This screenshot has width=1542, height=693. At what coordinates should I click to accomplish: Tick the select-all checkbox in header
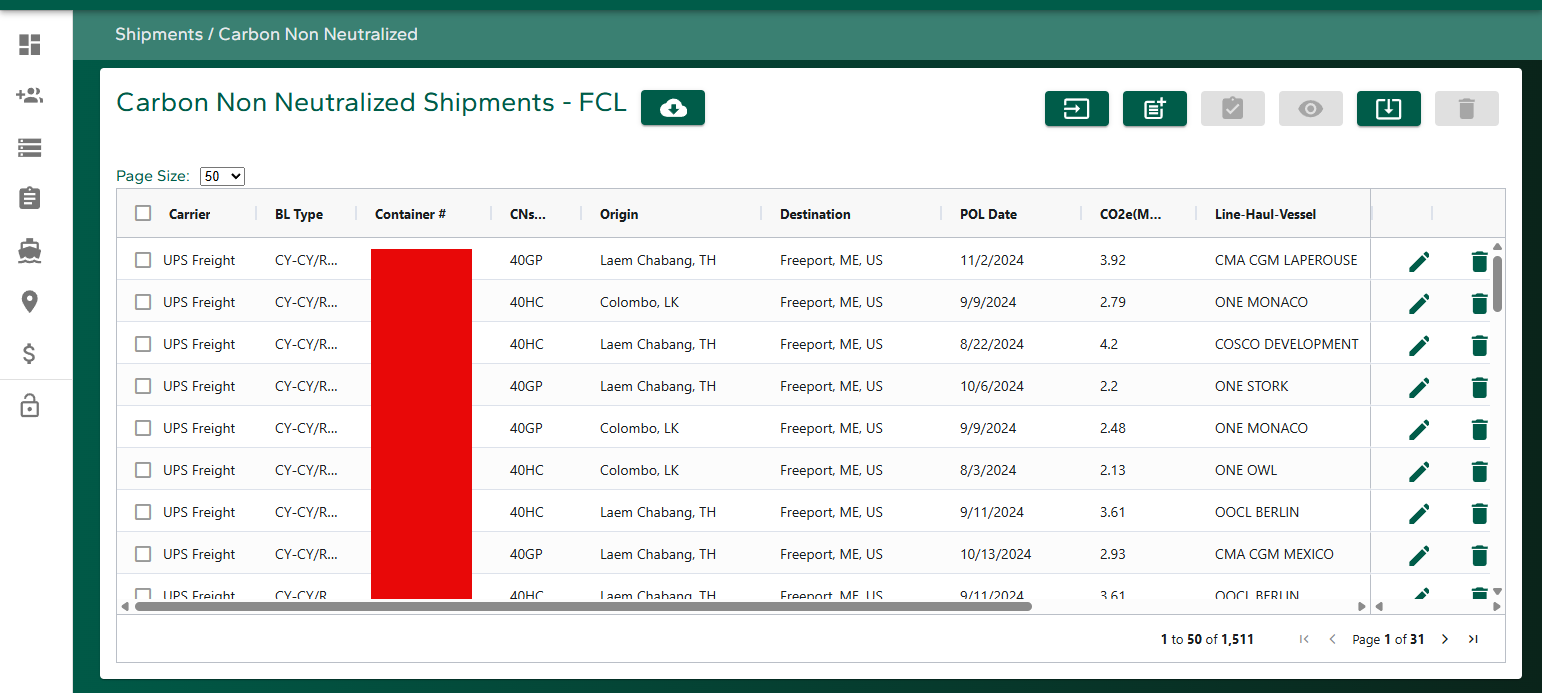point(143,213)
